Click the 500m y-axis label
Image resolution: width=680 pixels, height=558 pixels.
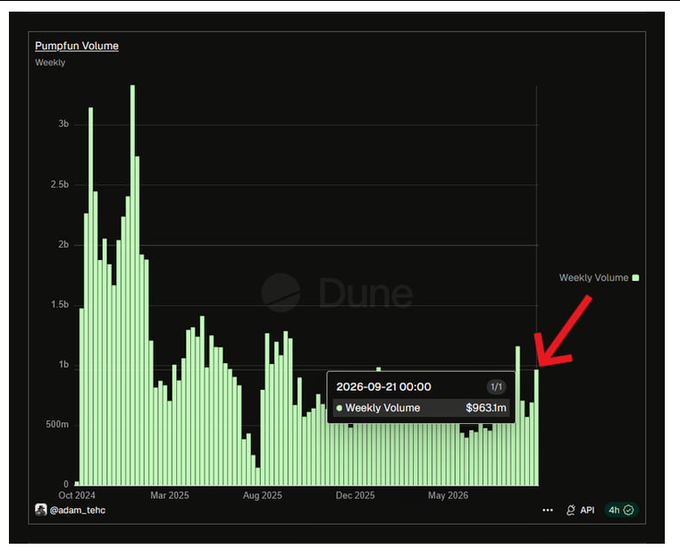tap(57, 424)
